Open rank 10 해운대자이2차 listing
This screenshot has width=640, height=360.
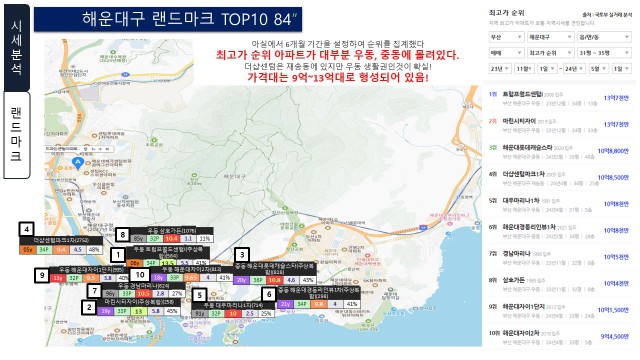[559, 337]
